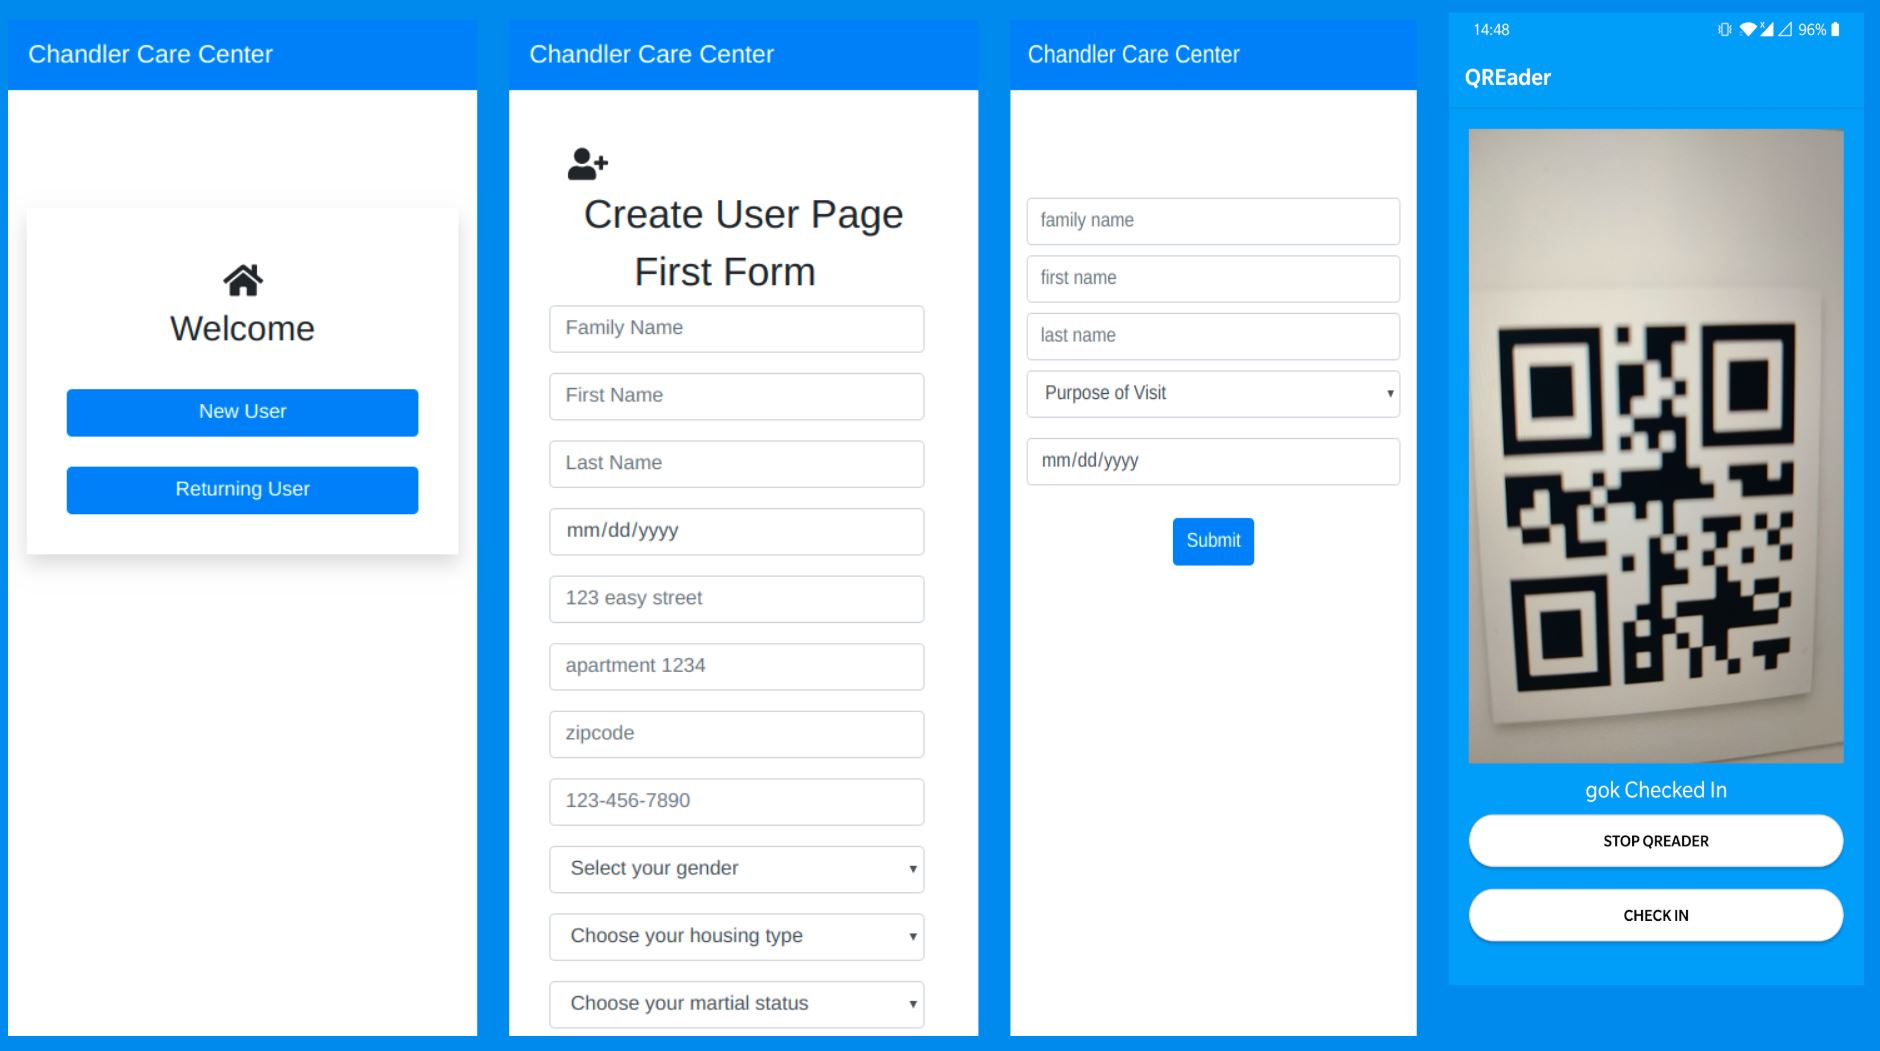Click the battery icon in phone status bar
The height and width of the screenshot is (1051, 1880).
(1835, 30)
